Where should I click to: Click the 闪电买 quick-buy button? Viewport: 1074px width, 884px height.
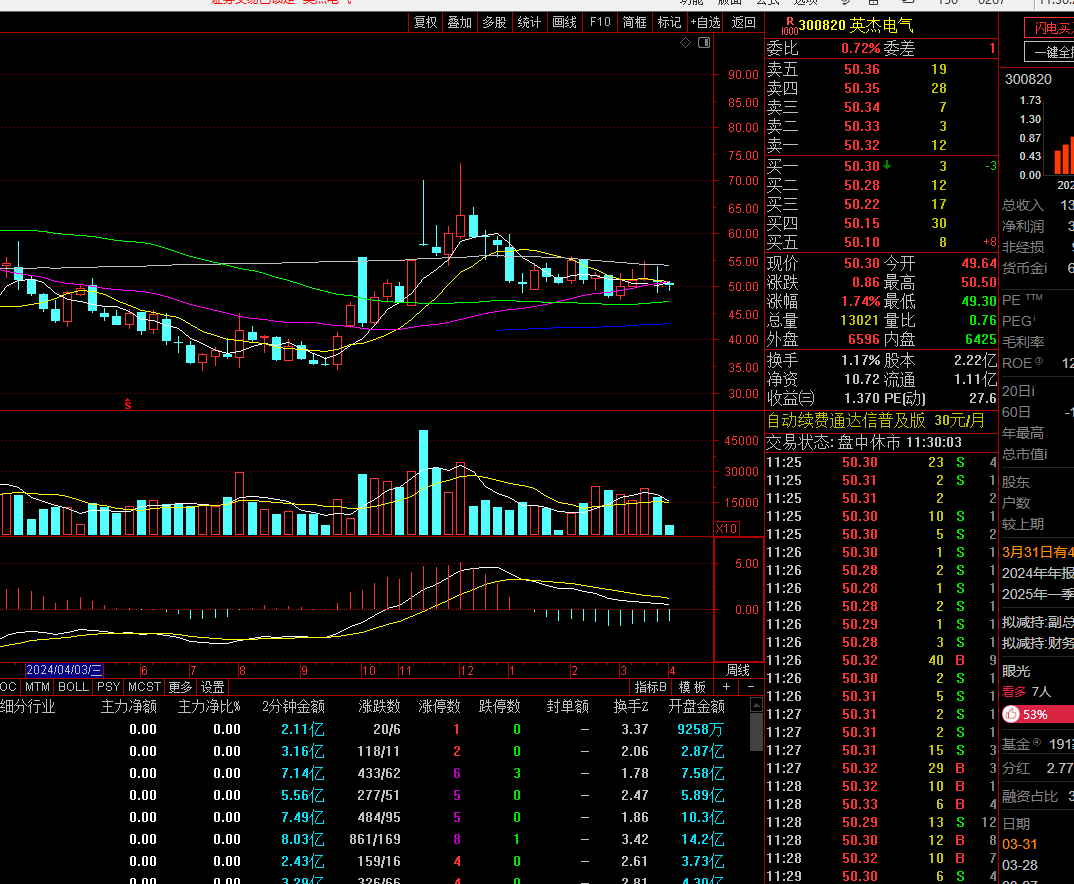pyautogui.click(x=1049, y=28)
